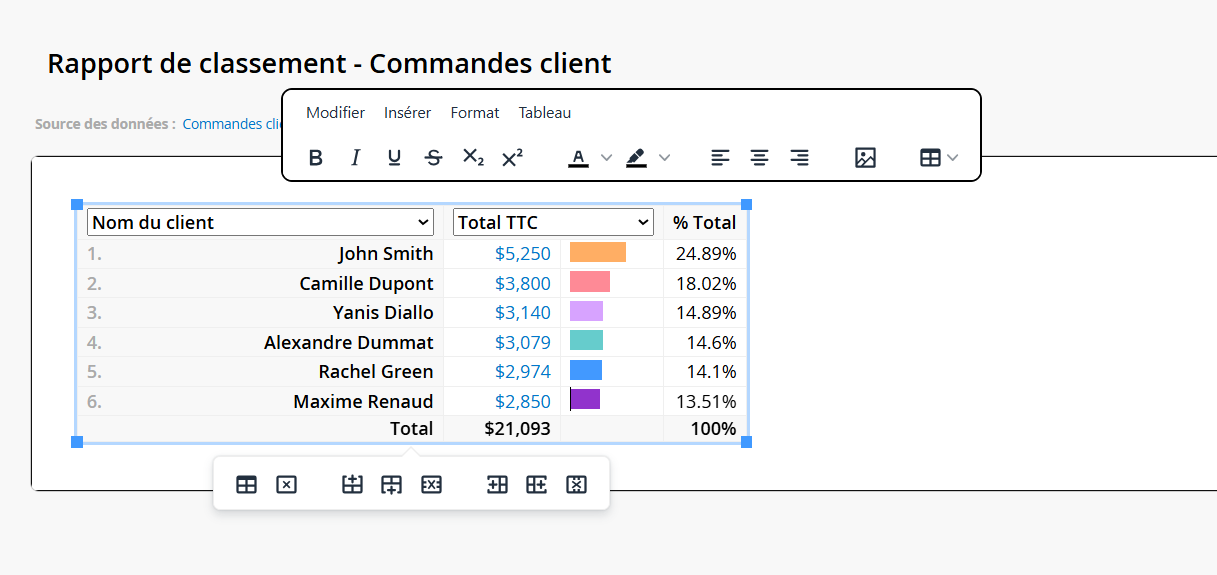Viewport: 1217px width, 575px height.
Task: Open the Tableau menu
Action: click(x=545, y=113)
